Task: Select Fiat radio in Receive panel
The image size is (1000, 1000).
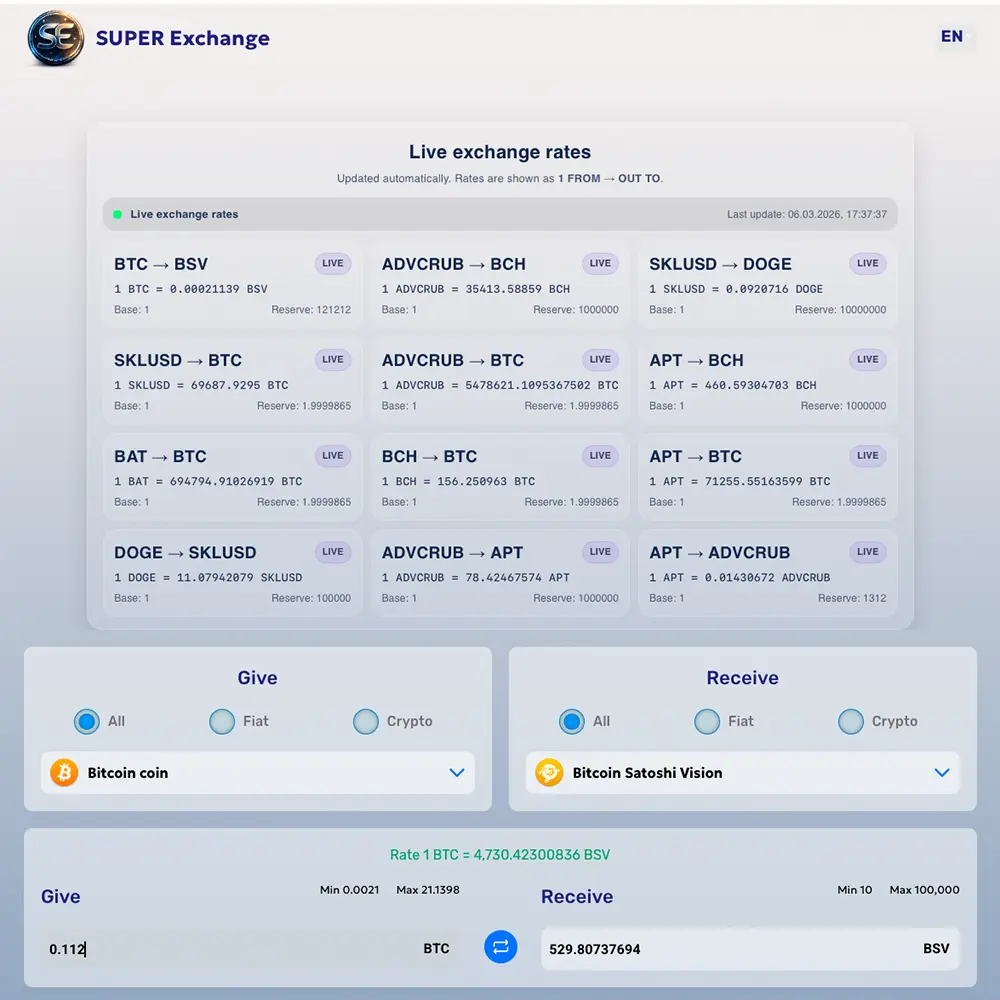Action: click(707, 721)
